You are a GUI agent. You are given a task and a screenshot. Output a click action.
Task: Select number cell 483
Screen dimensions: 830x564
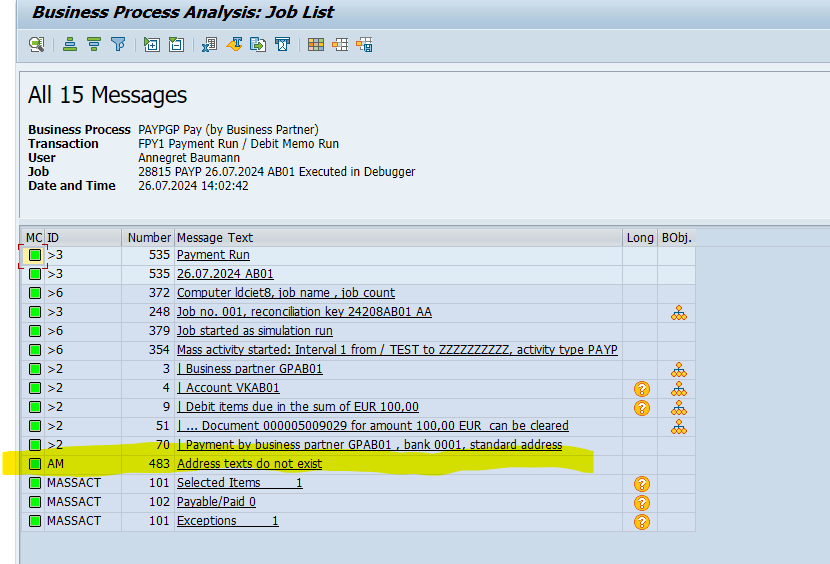(149, 464)
